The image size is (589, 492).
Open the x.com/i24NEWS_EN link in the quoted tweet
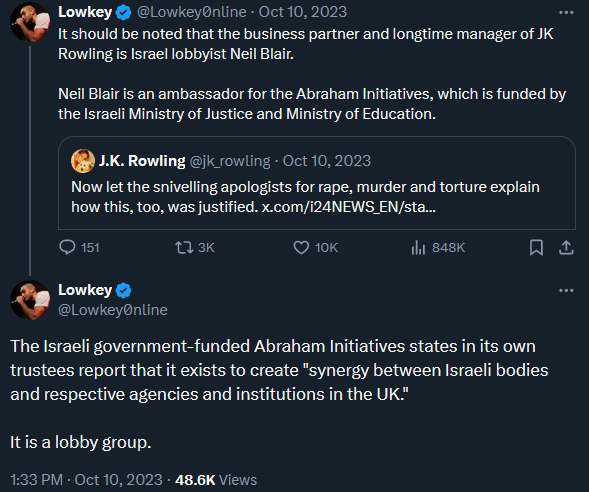(x=349, y=207)
